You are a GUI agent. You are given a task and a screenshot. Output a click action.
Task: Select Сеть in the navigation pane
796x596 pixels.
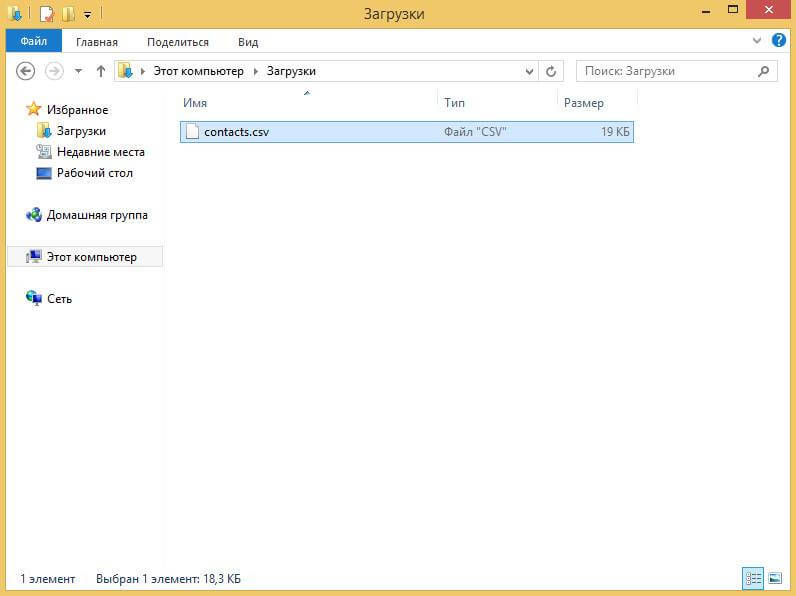(x=59, y=299)
